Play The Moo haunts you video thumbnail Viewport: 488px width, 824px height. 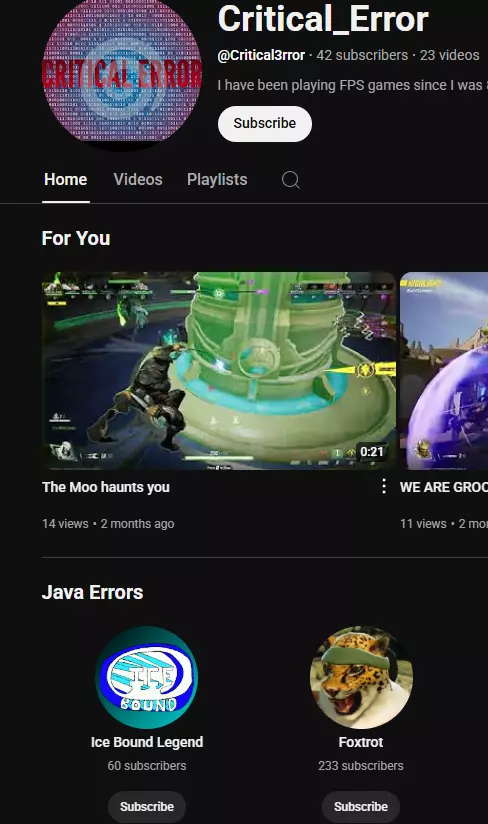[x=219, y=370]
